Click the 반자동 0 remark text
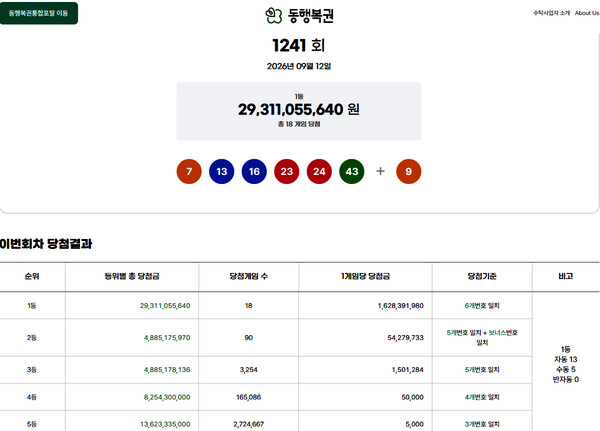The width and height of the screenshot is (600, 431). click(566, 380)
